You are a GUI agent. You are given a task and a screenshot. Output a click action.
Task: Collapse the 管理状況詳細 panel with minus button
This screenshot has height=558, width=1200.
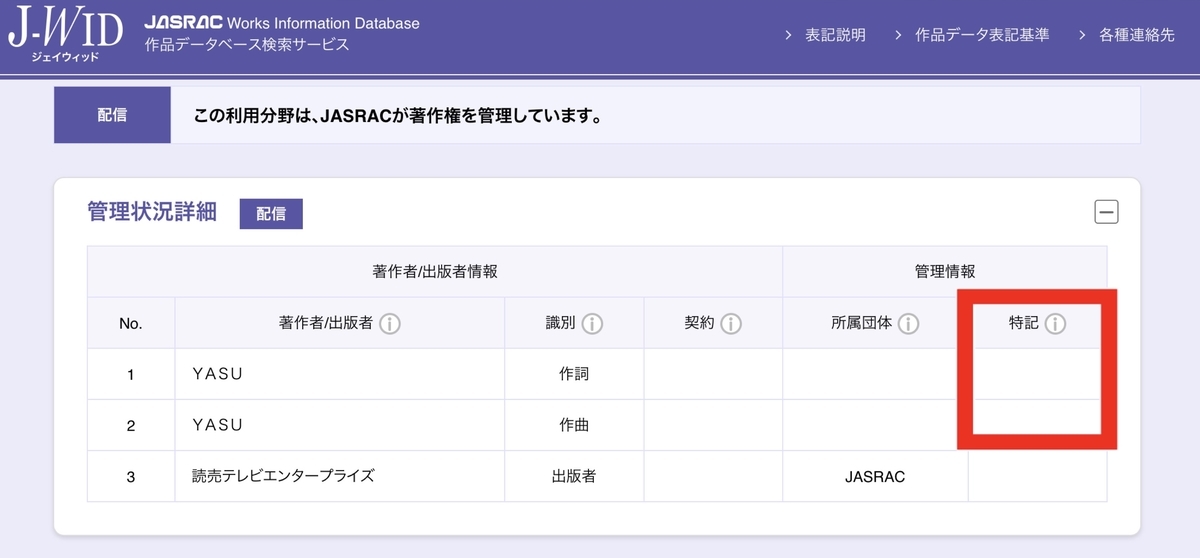(1106, 212)
